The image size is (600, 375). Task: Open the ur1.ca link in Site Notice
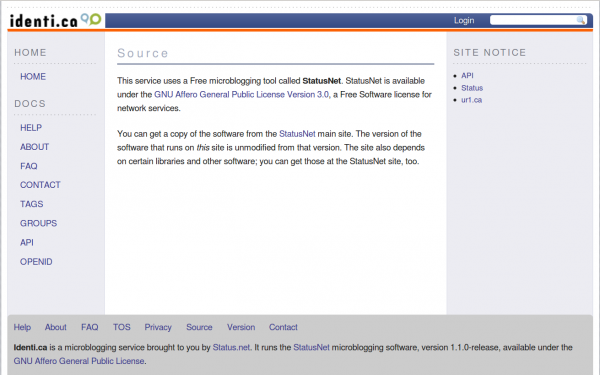[x=471, y=100]
